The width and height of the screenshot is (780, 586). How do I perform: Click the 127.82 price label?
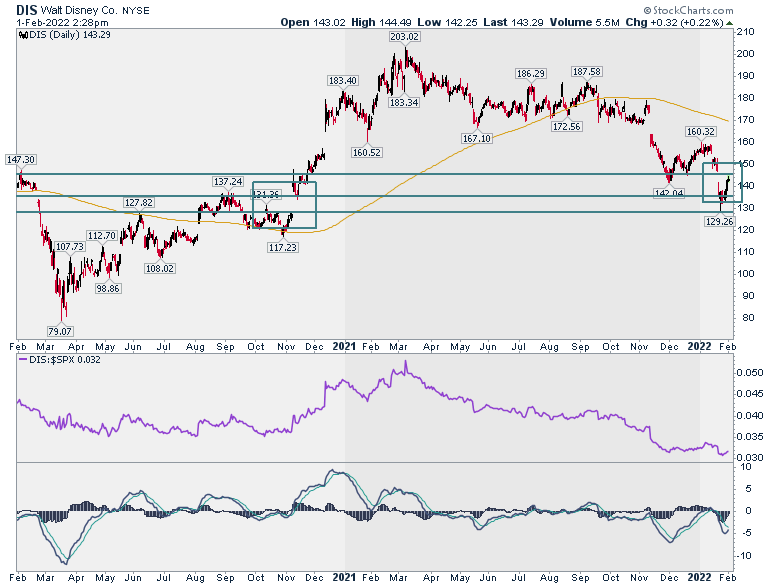coord(139,202)
